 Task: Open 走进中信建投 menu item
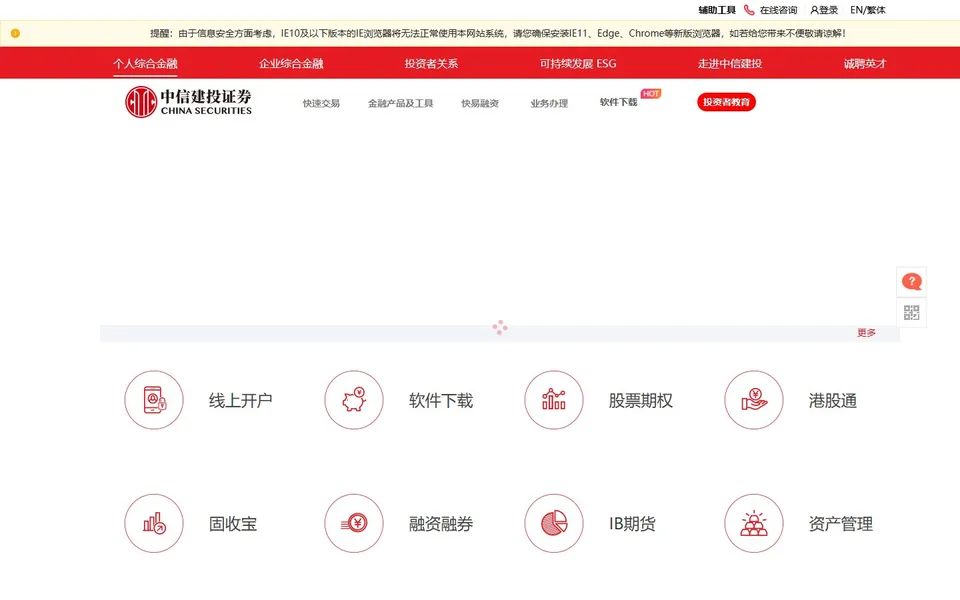pyautogui.click(x=730, y=63)
